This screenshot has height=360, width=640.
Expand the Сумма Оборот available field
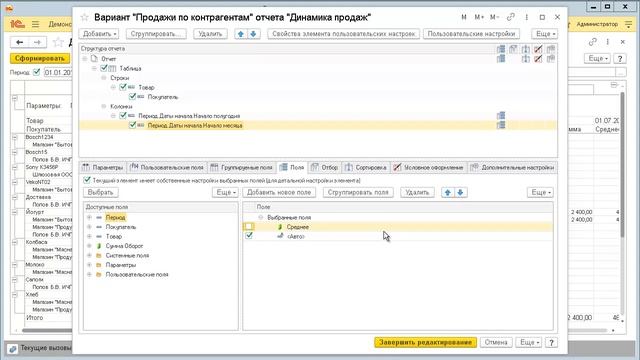89,246
